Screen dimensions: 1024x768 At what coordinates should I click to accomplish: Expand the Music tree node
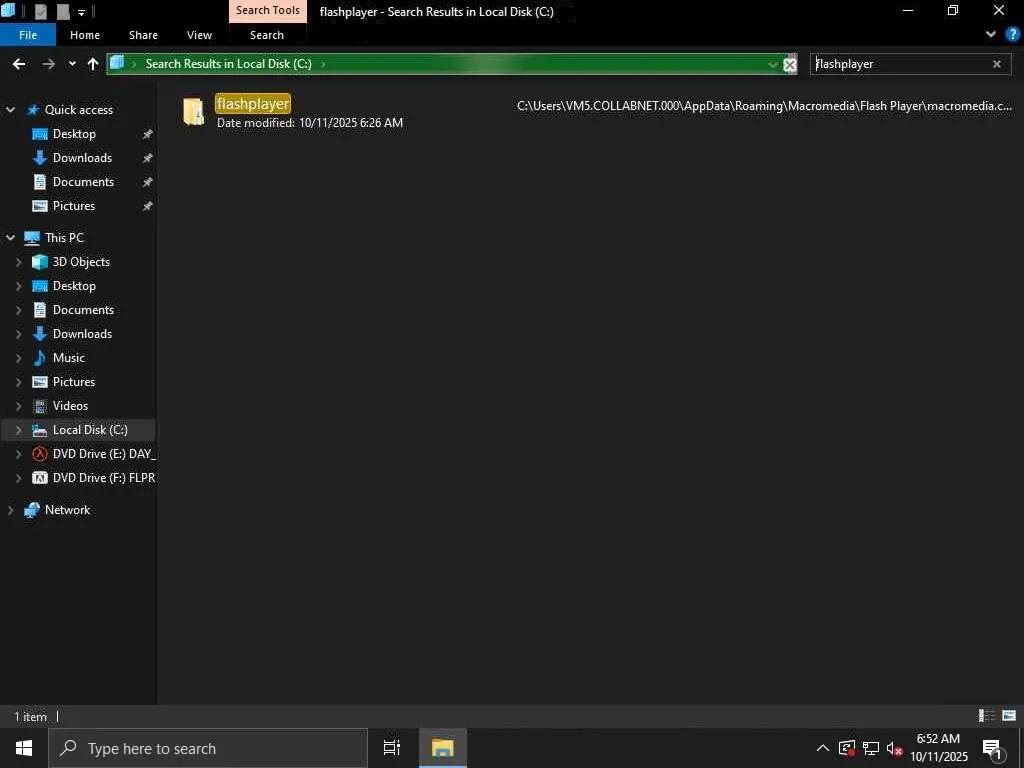pyautogui.click(x=18, y=358)
